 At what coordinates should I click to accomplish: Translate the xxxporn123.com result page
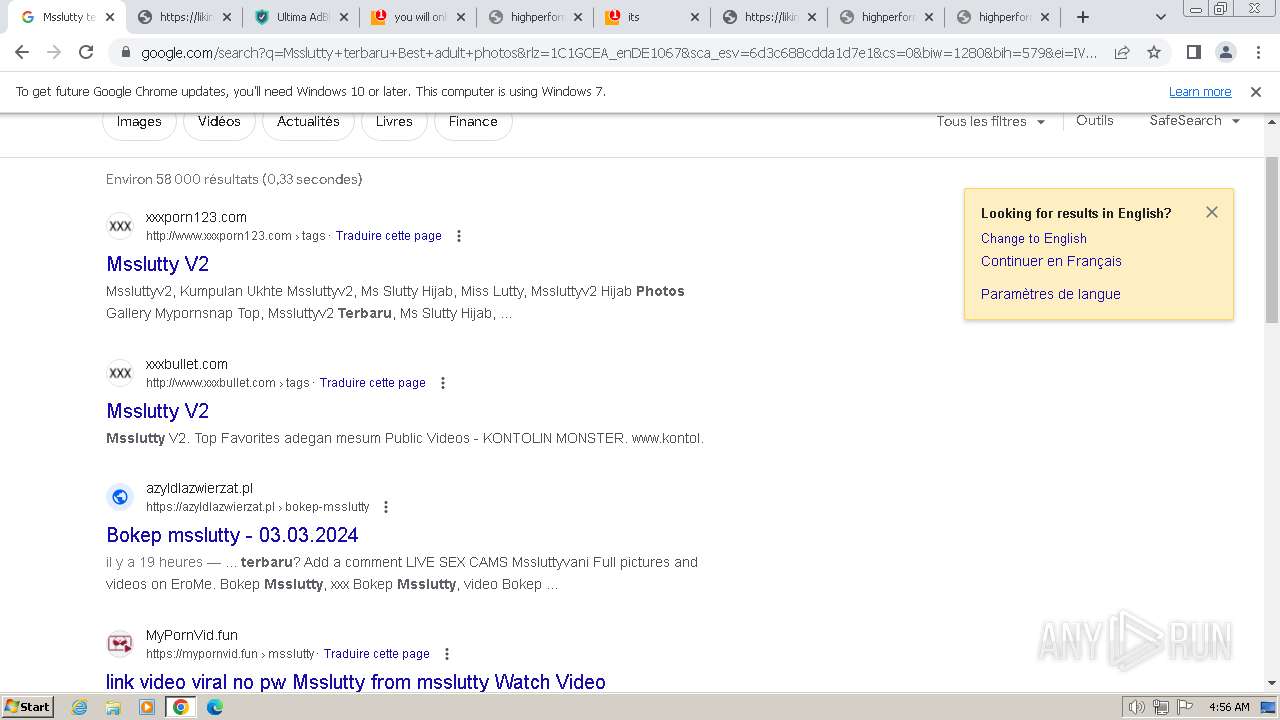[x=389, y=236]
